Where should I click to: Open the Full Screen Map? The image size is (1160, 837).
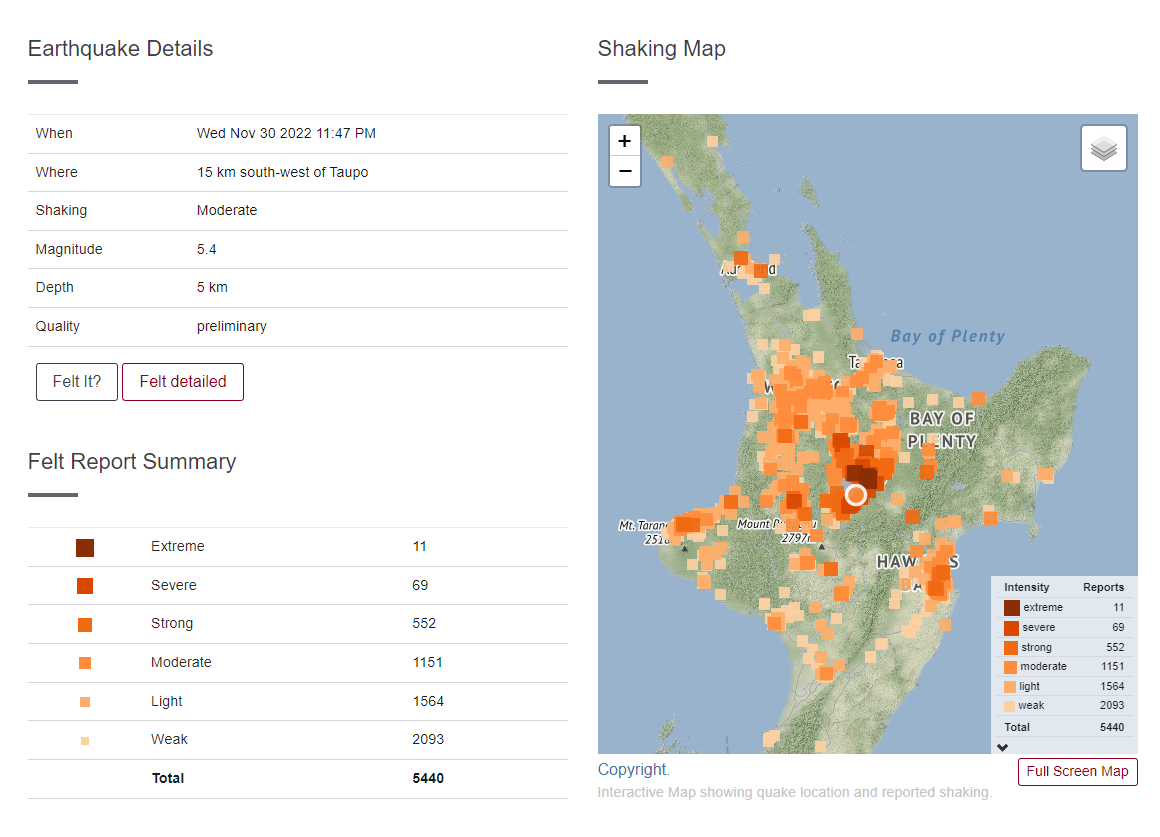point(1077,771)
